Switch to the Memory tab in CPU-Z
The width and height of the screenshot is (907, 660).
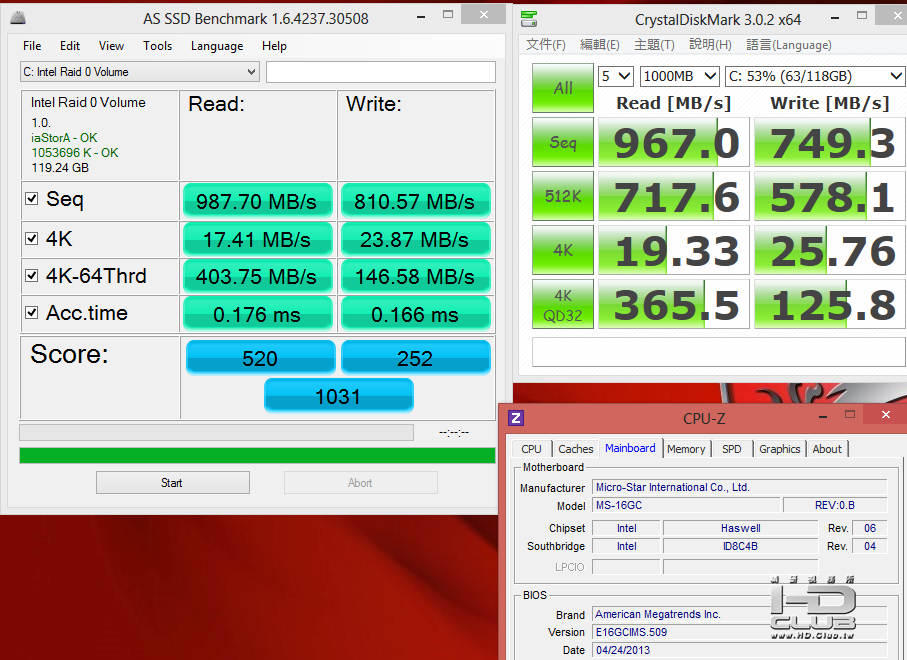click(685, 449)
